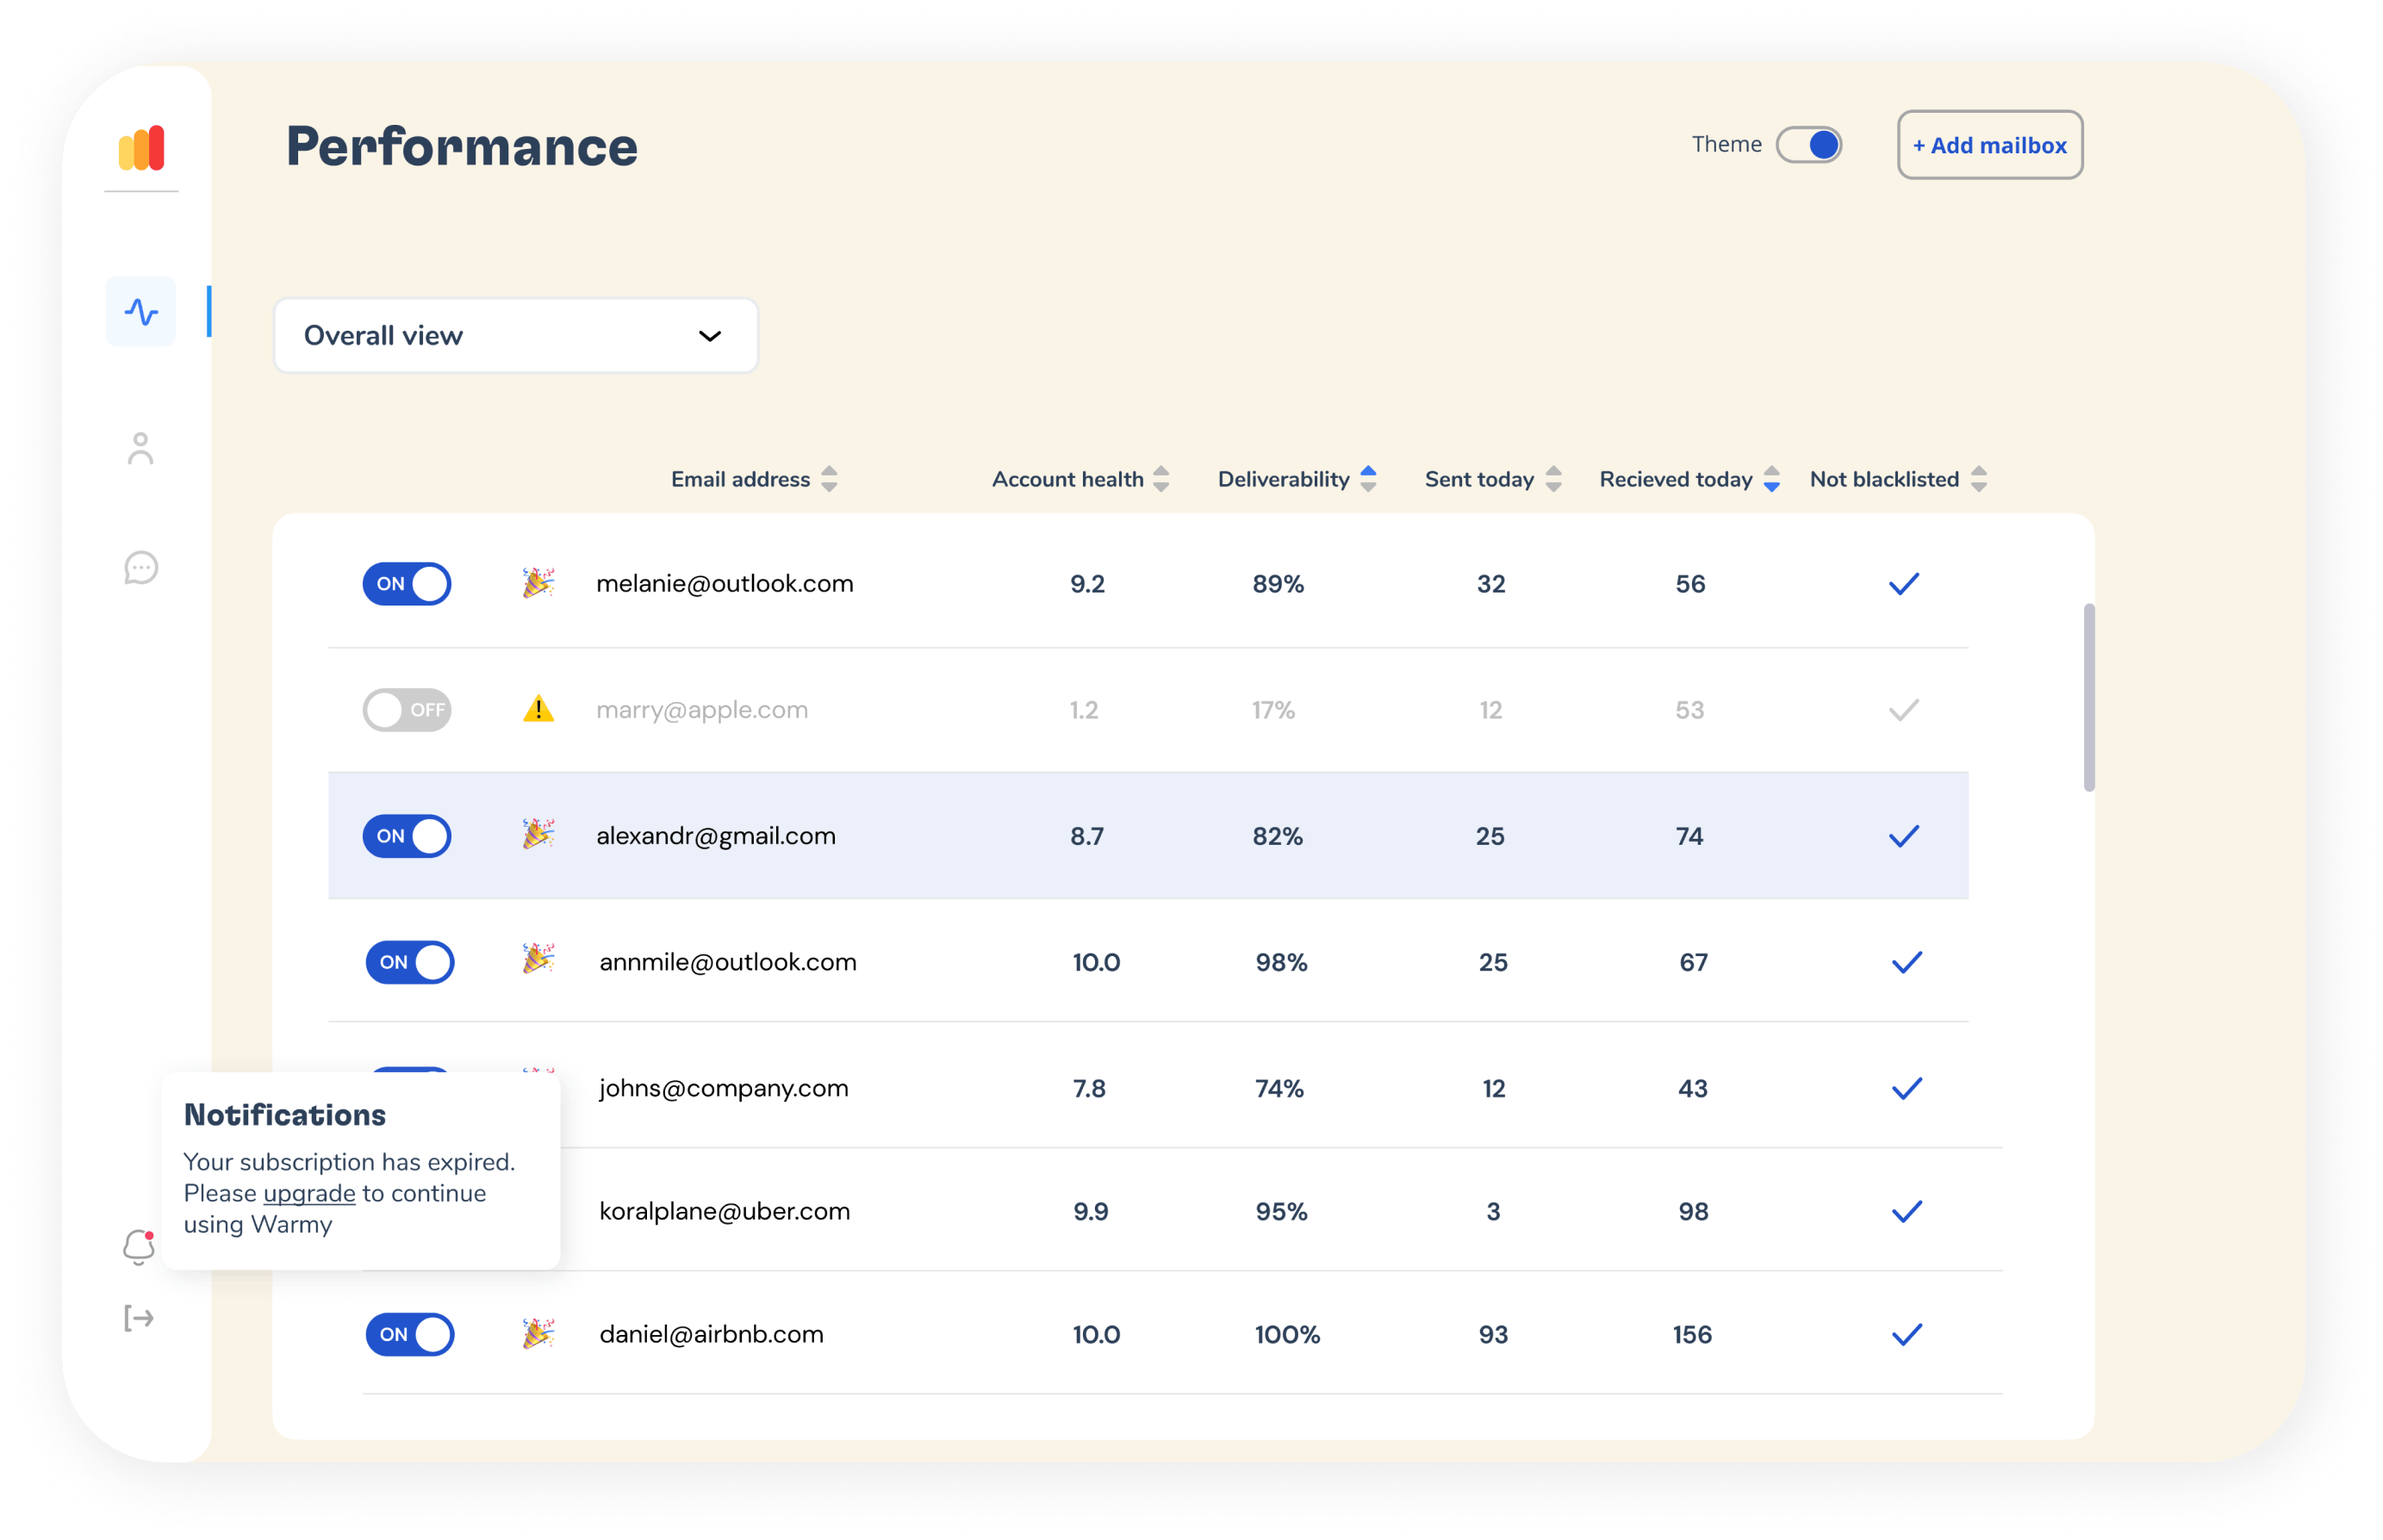2383x1540 pixels.
Task: Follow the upgrade link in Notifications
Action: 309,1193
